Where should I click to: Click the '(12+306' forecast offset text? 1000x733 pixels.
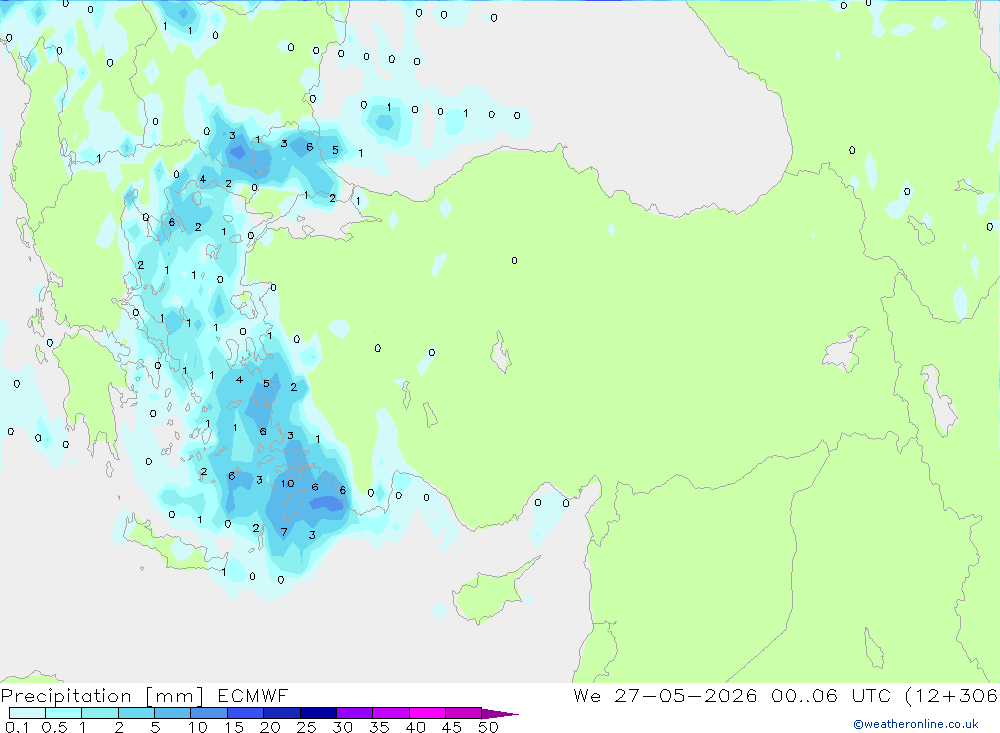pyautogui.click(x=952, y=695)
